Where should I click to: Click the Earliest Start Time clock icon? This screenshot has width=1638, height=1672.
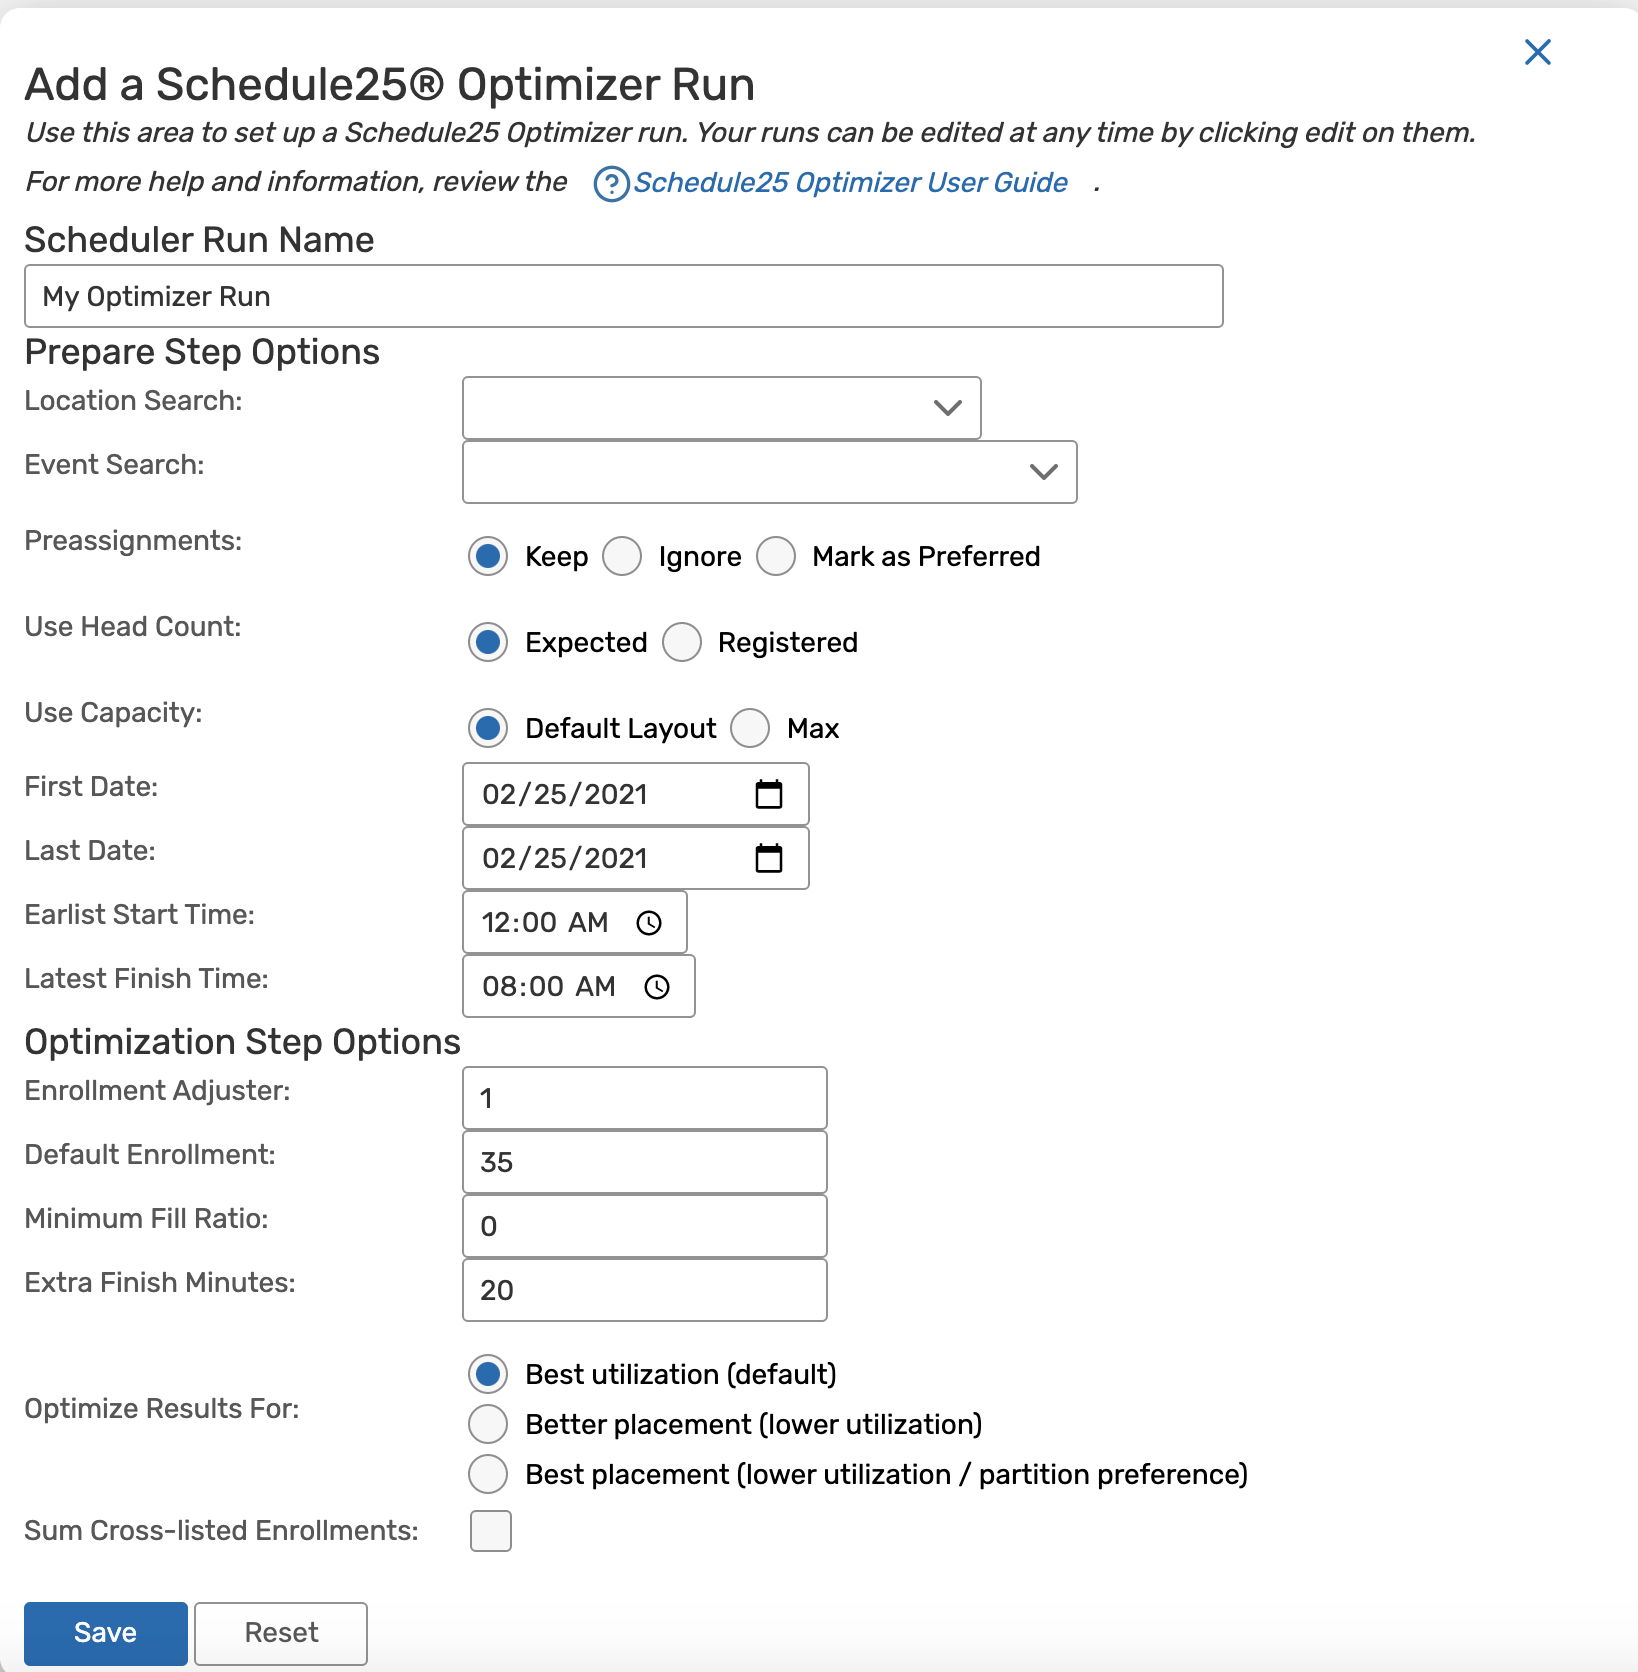pos(649,923)
